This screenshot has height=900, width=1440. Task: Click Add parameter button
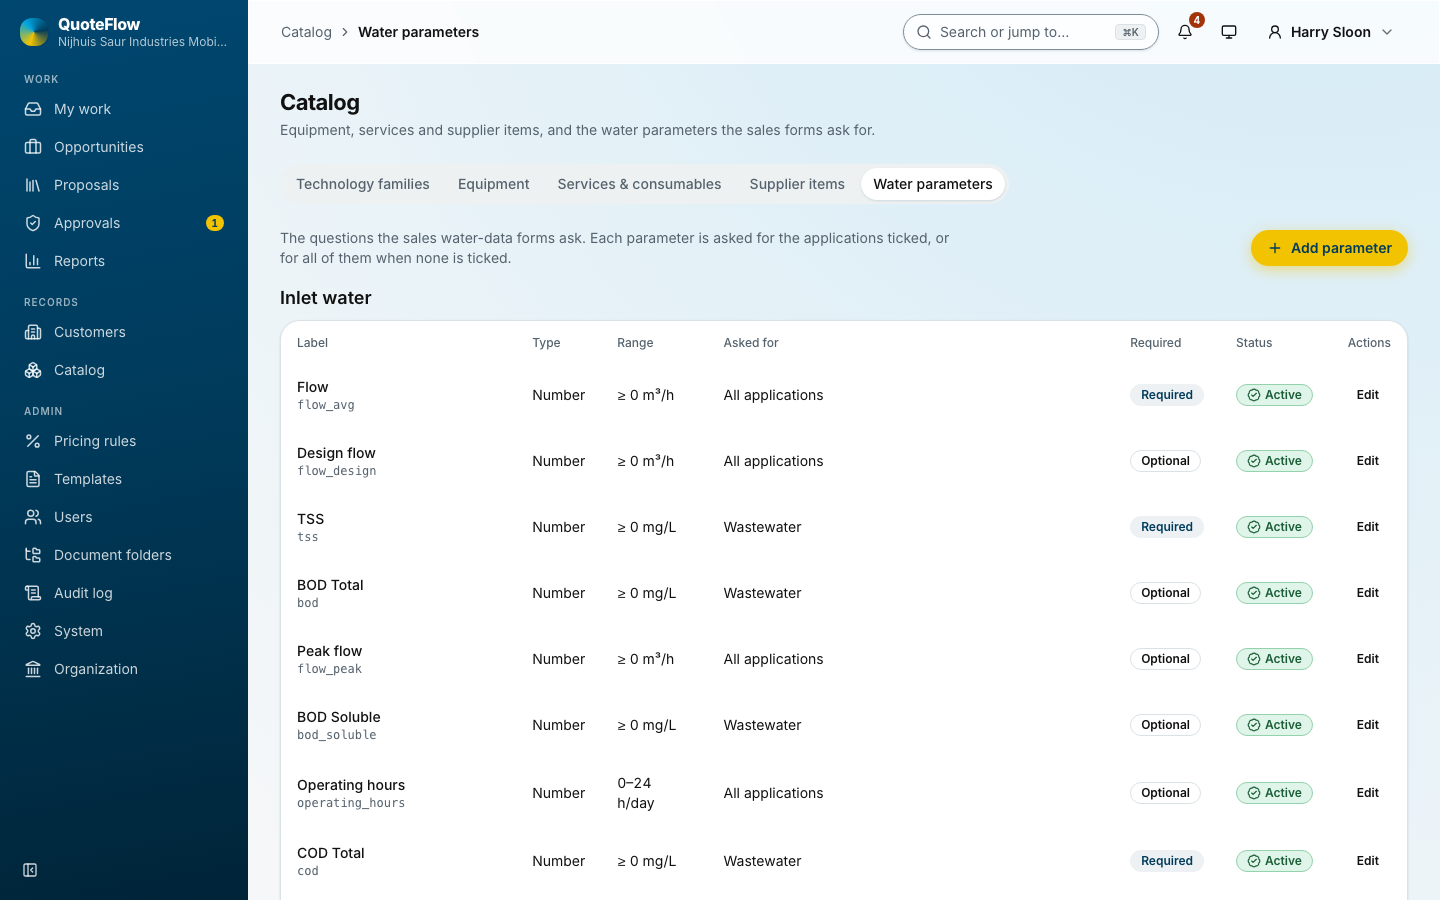(x=1329, y=248)
